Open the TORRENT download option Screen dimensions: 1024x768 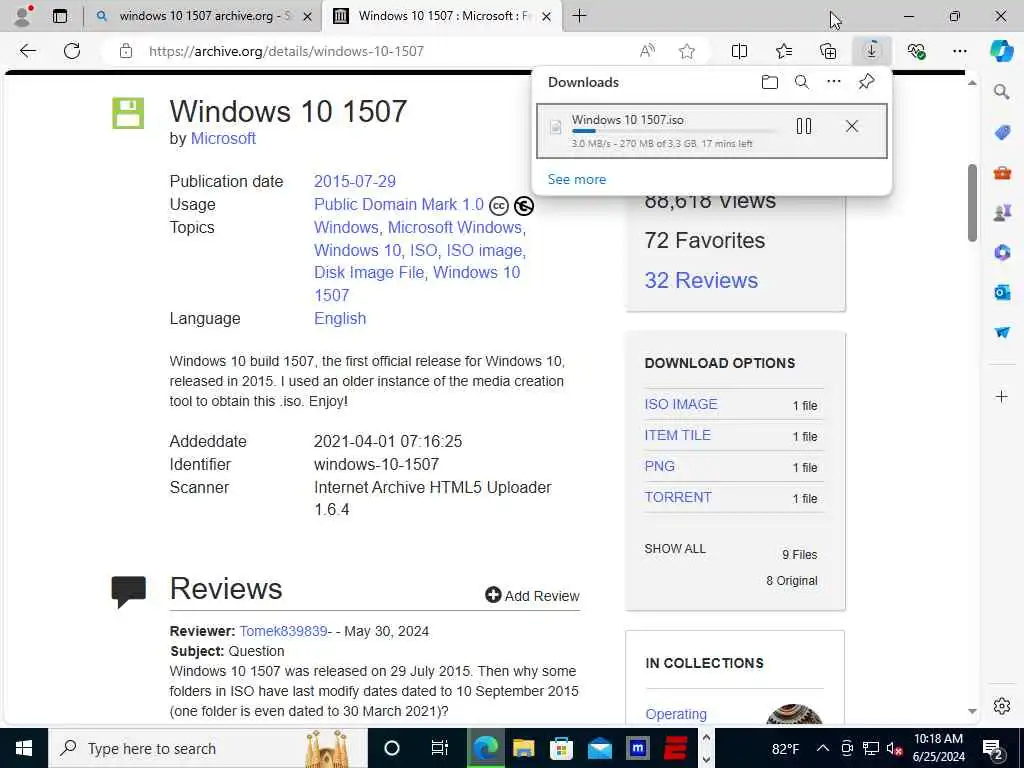click(x=678, y=497)
